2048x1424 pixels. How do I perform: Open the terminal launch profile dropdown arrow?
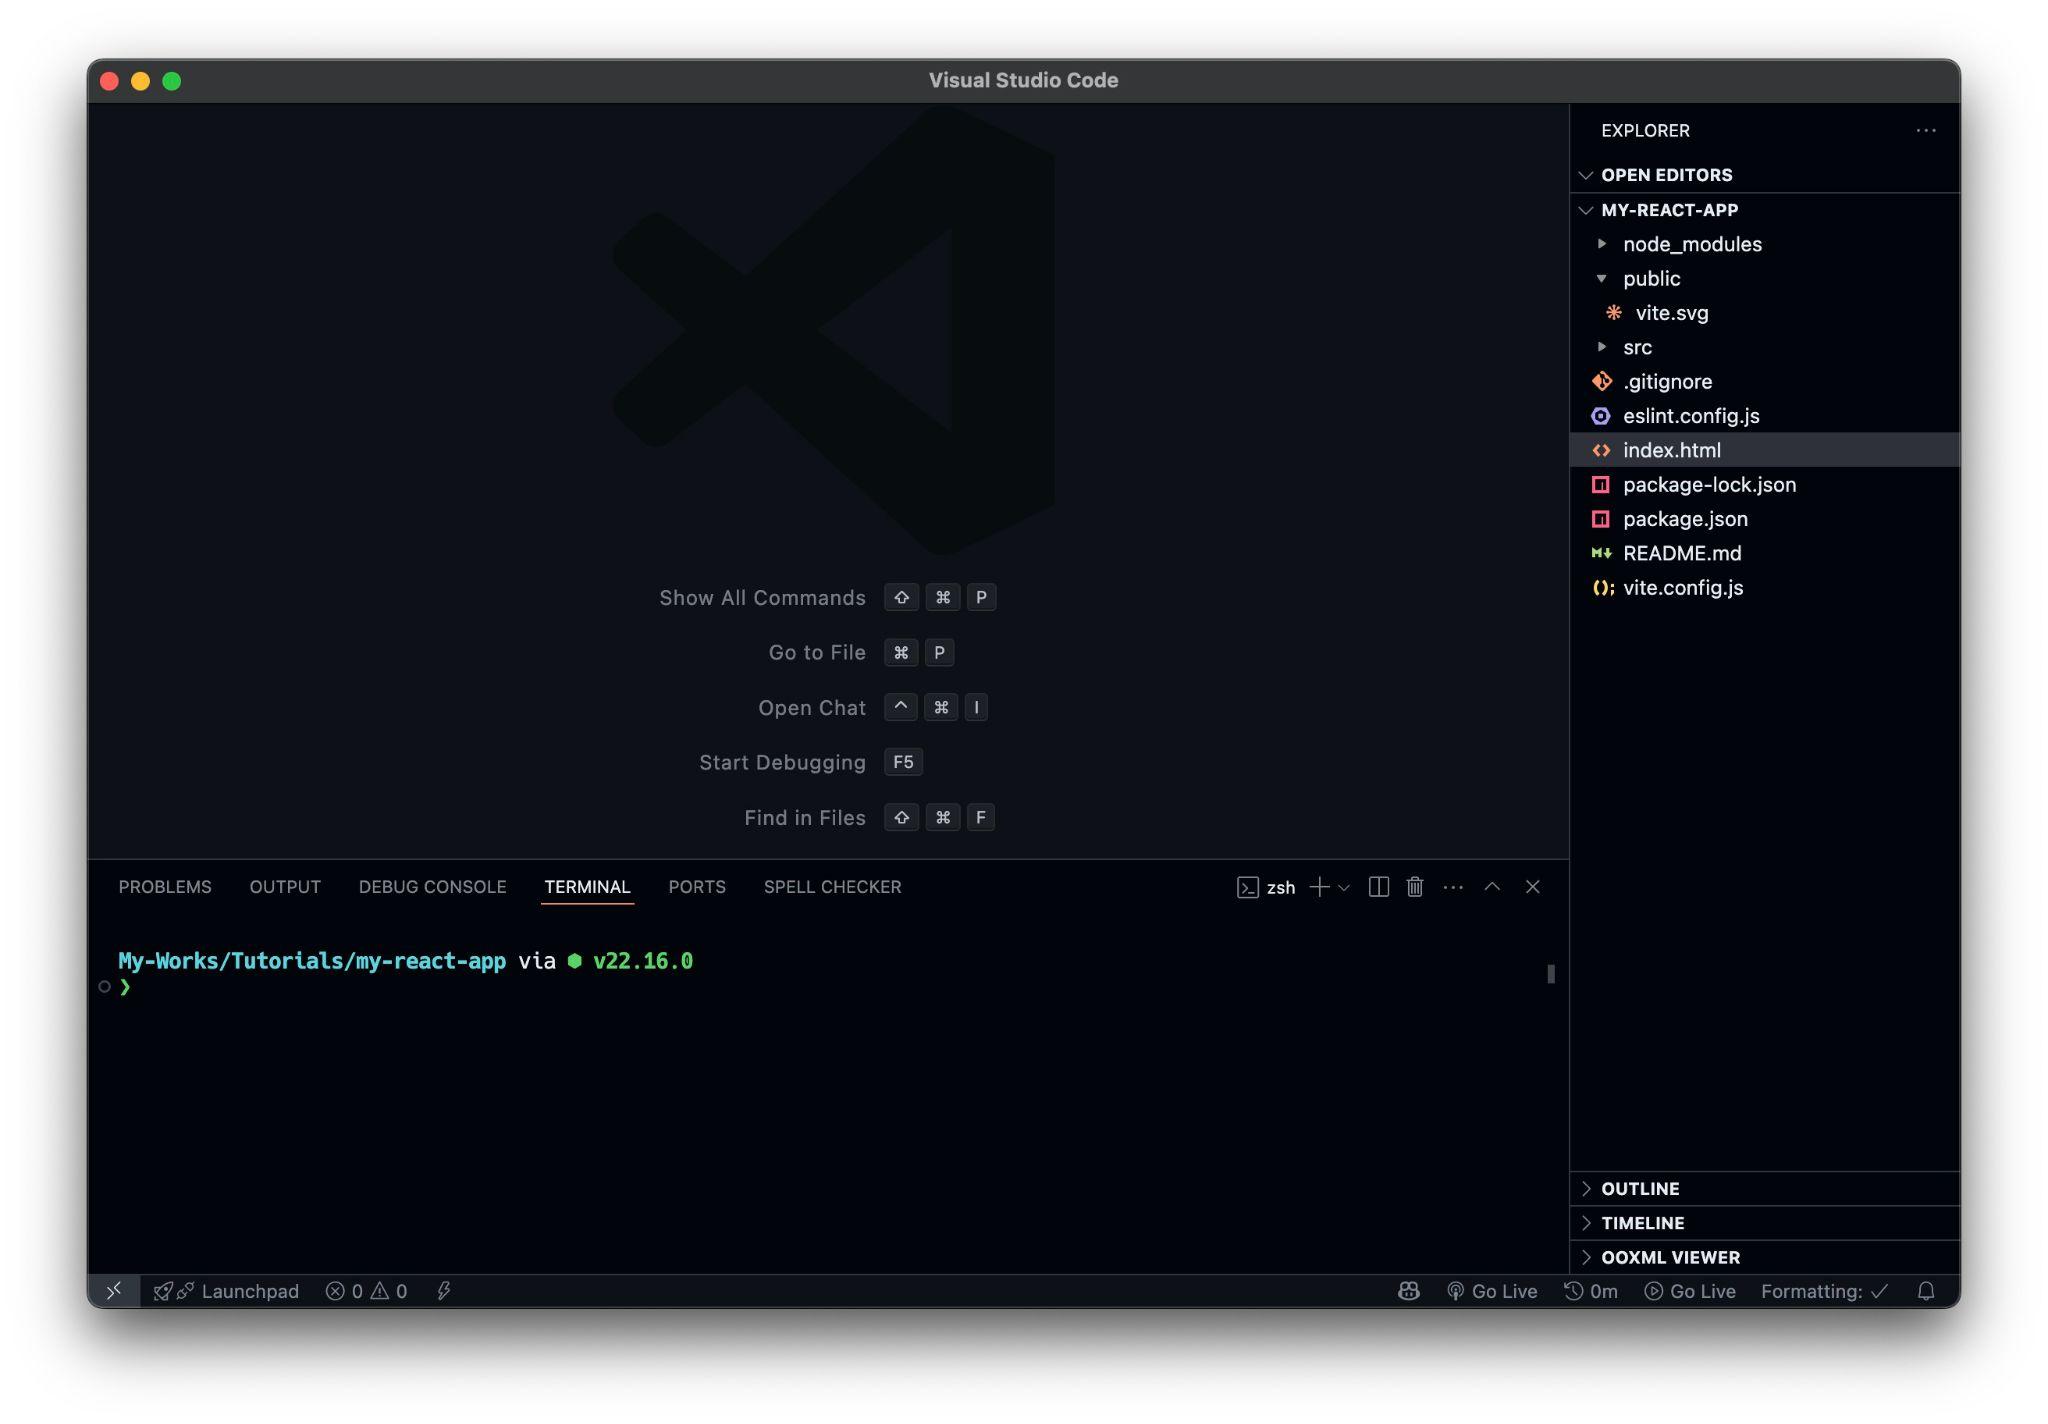click(x=1344, y=887)
